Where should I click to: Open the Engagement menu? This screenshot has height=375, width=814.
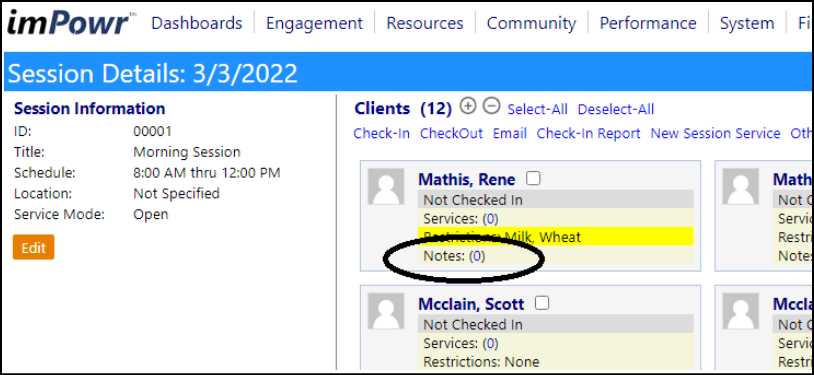tap(314, 23)
